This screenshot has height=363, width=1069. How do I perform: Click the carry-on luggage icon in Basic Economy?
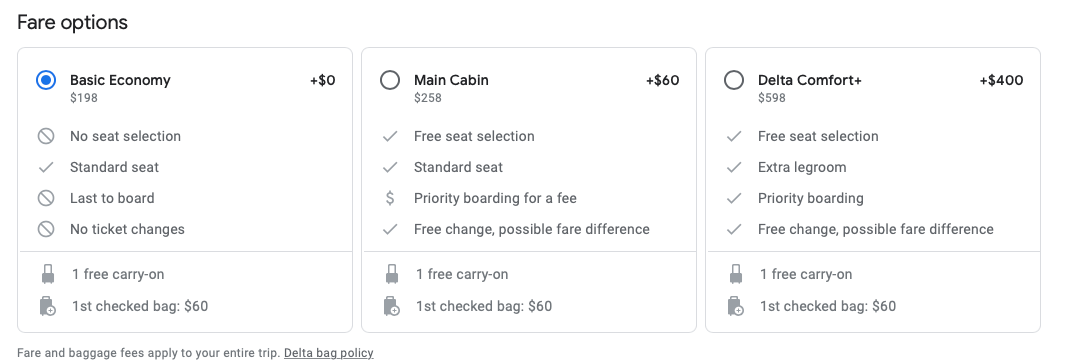coord(48,274)
